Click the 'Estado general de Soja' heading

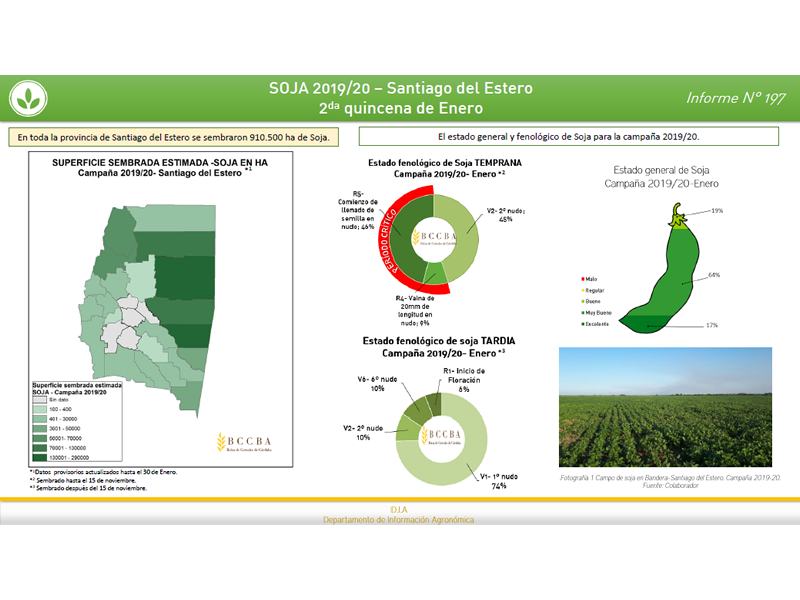point(661,170)
